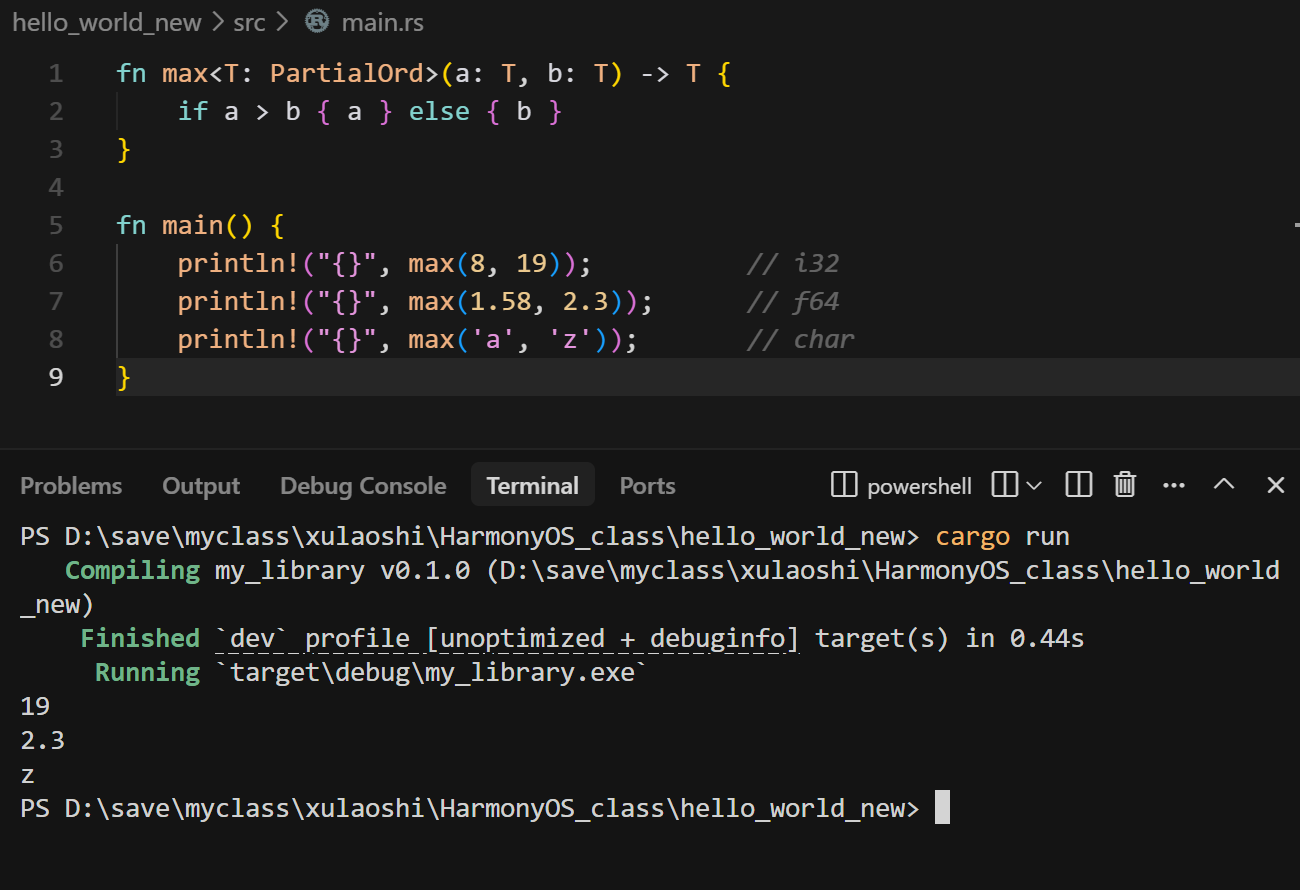Click line number 4 in the gutter
1300x890 pixels.
(55, 187)
